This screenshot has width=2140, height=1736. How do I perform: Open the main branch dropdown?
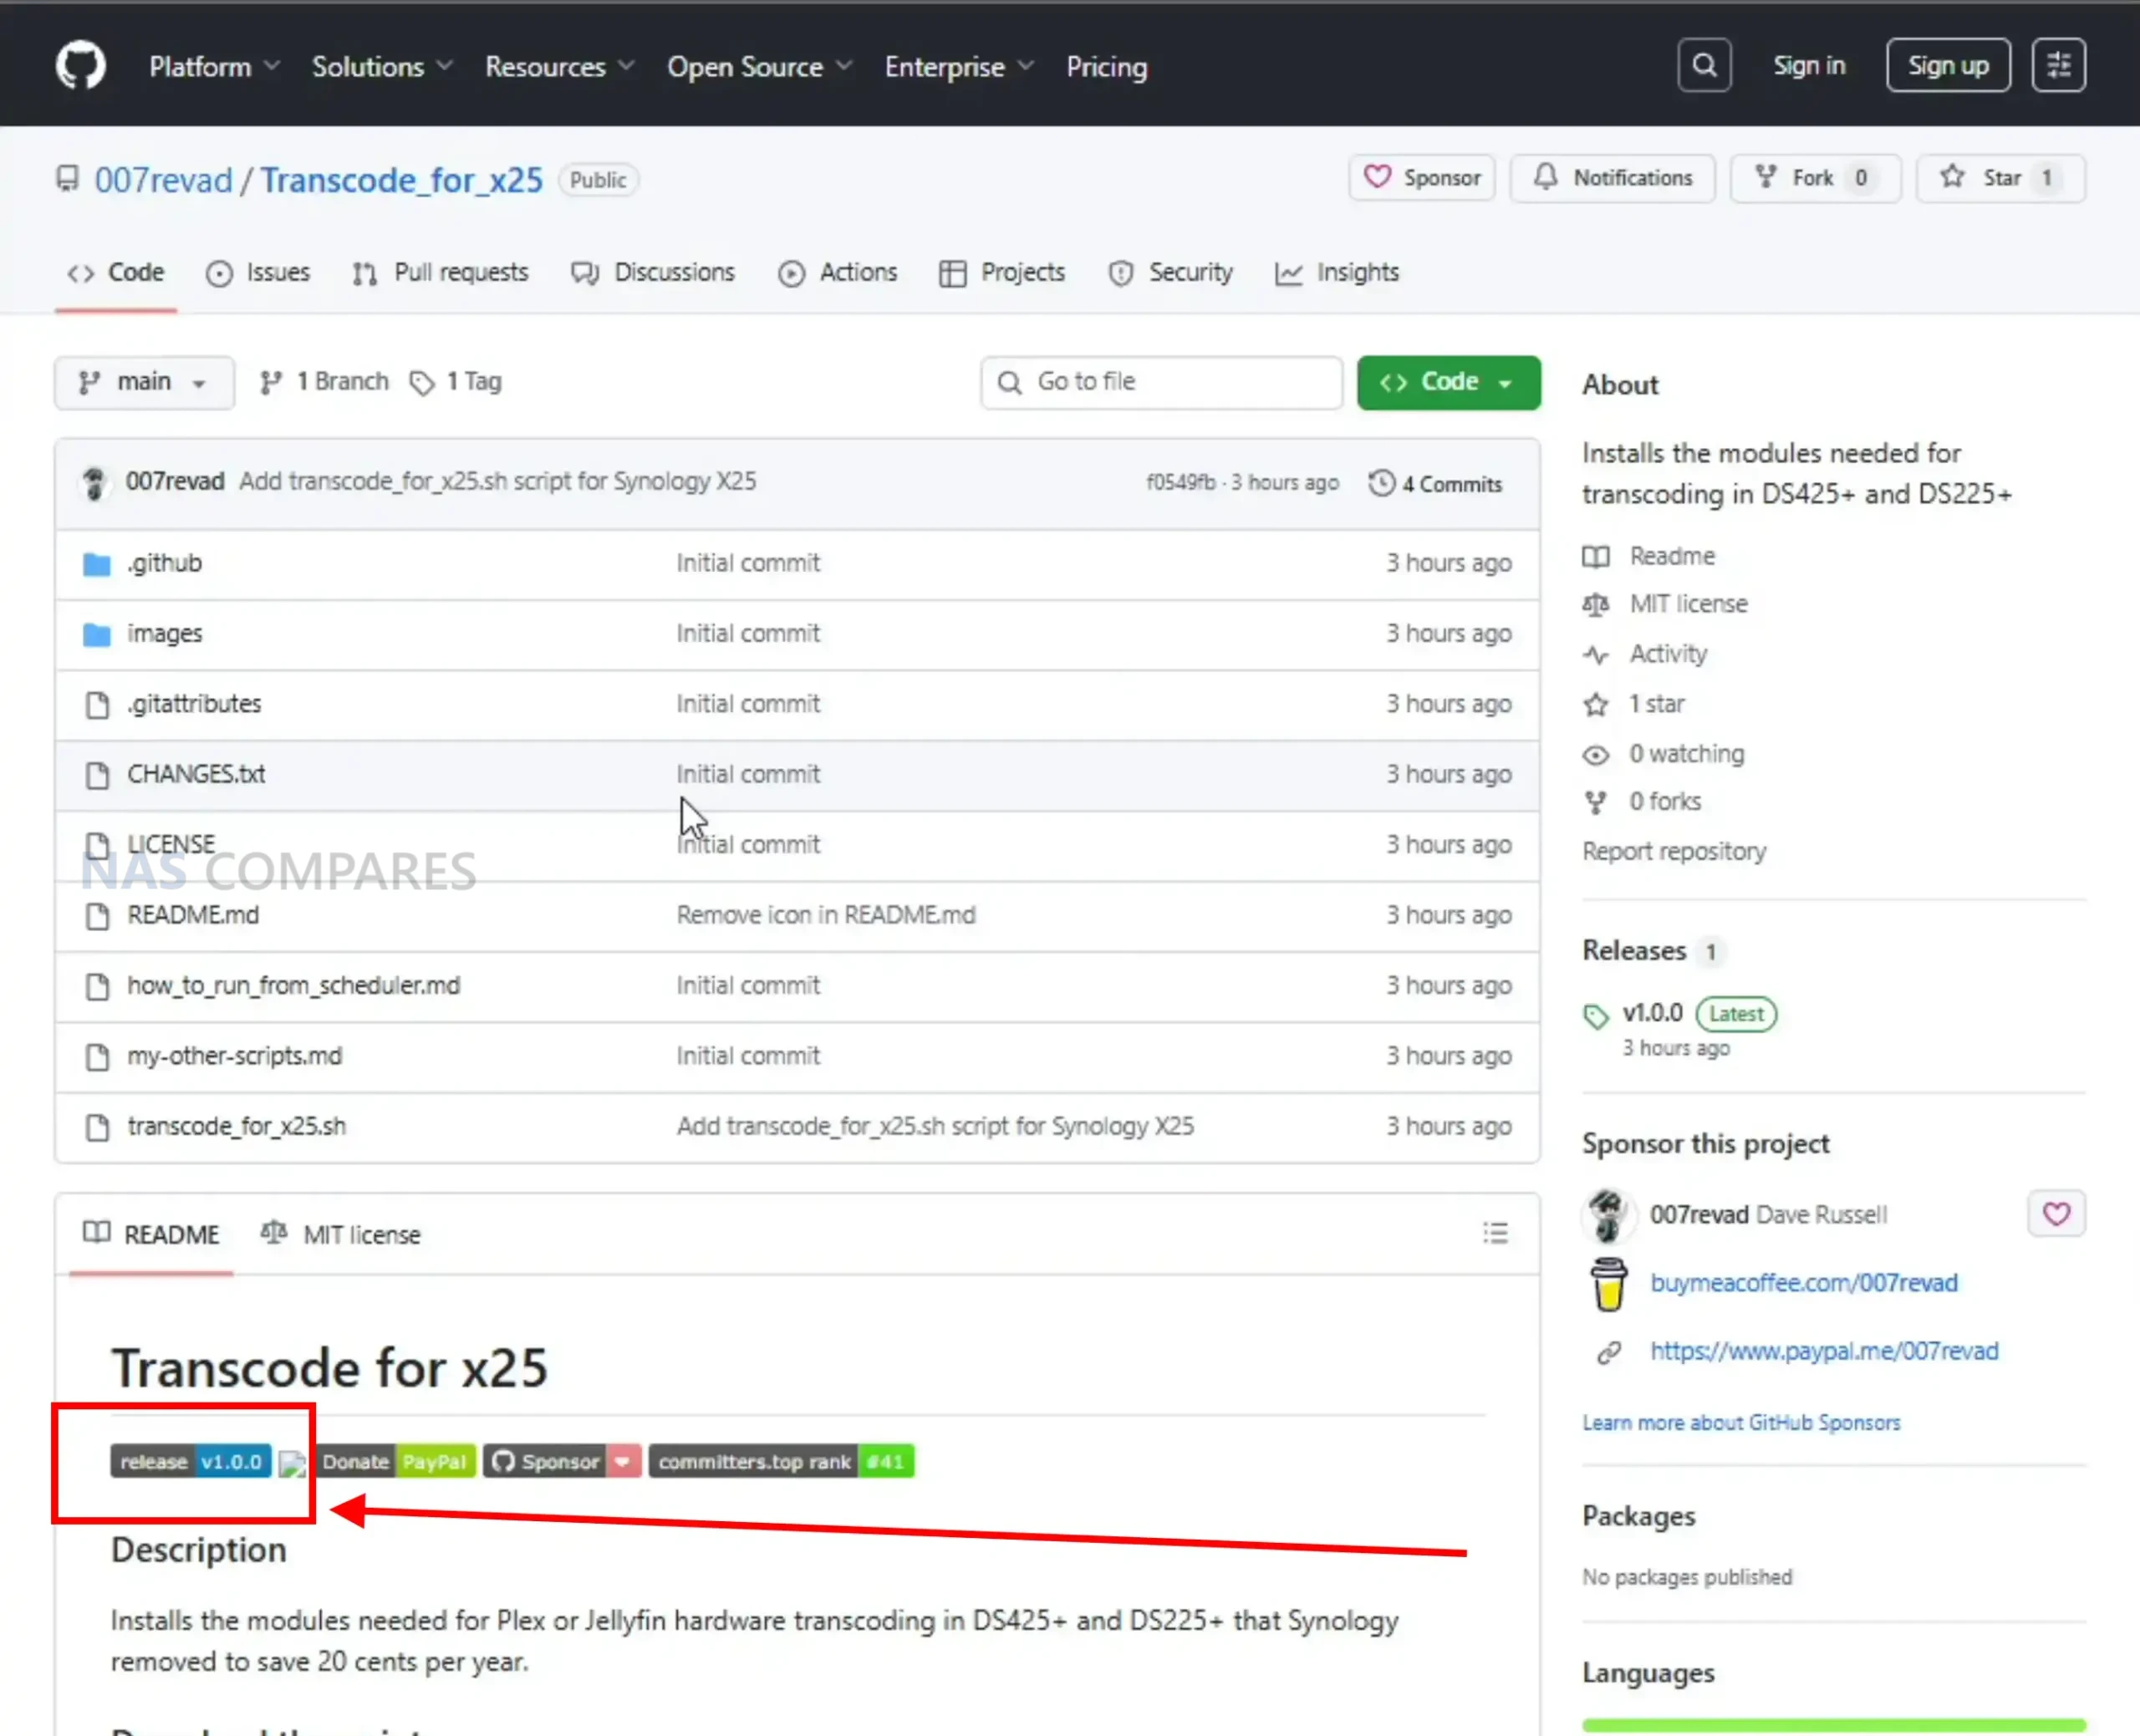click(x=144, y=383)
